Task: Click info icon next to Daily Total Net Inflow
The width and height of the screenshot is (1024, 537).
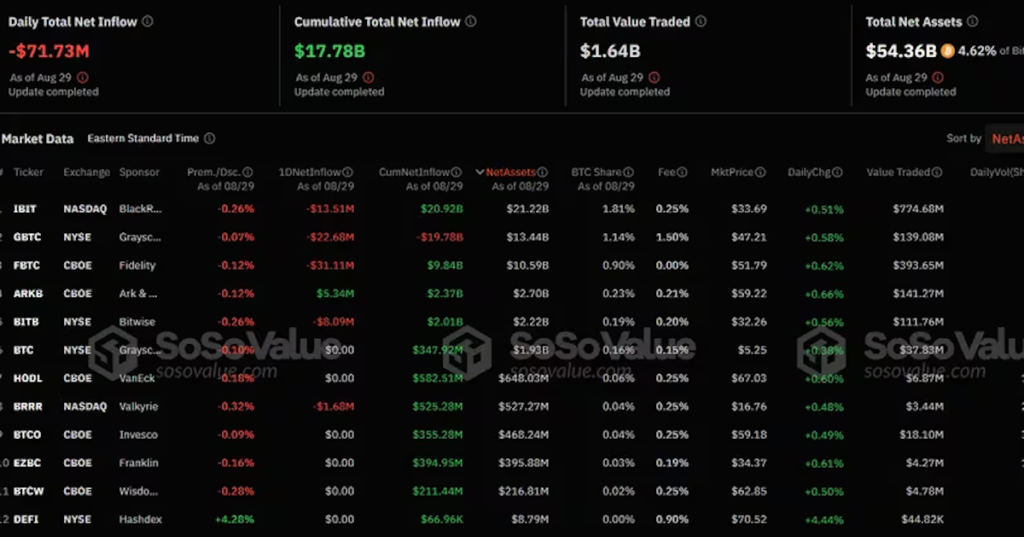Action: coord(148,22)
